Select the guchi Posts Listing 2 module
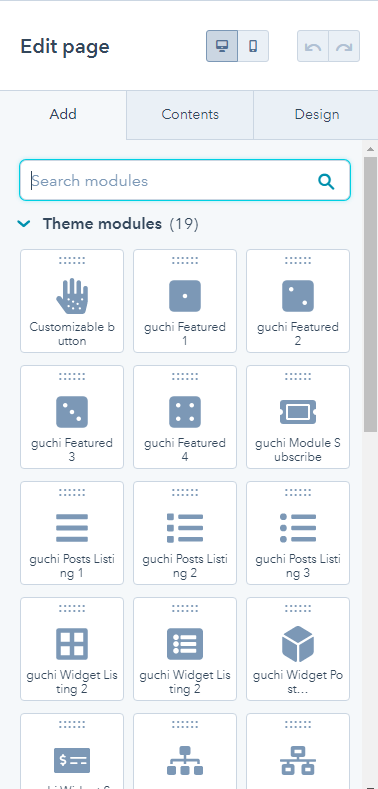The image size is (378, 789). click(x=185, y=533)
